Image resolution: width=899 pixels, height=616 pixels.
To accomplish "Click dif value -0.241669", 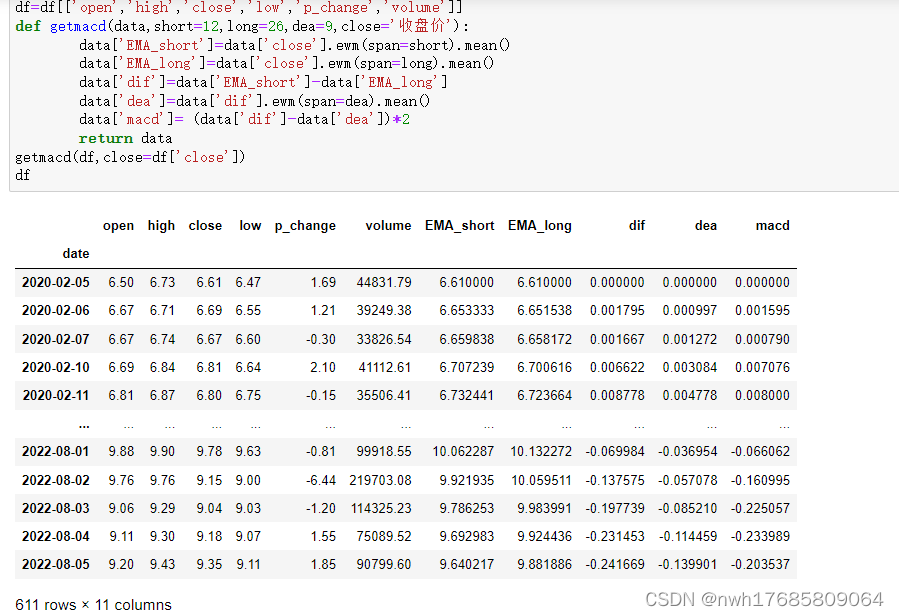I will pyautogui.click(x=615, y=564).
